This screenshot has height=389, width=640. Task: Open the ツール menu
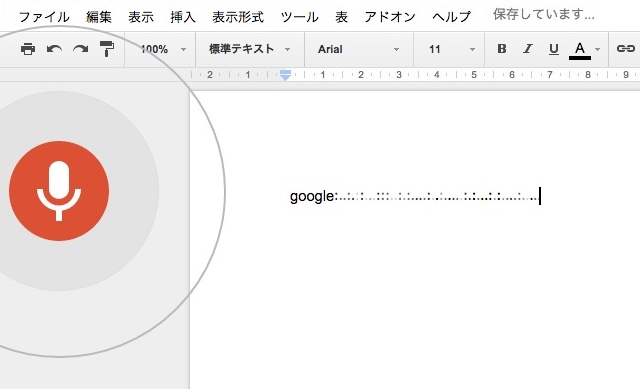point(300,17)
